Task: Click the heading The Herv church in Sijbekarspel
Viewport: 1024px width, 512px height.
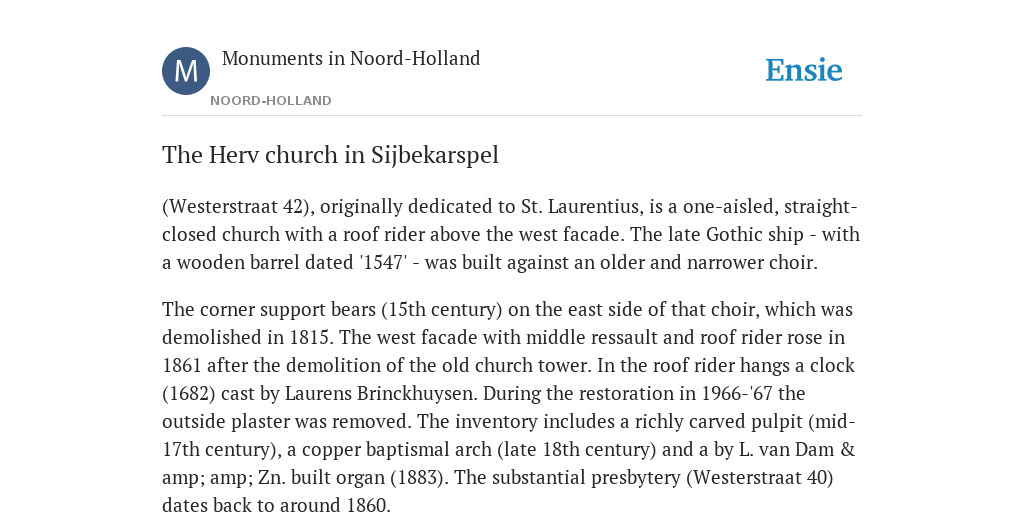Action: 330,155
